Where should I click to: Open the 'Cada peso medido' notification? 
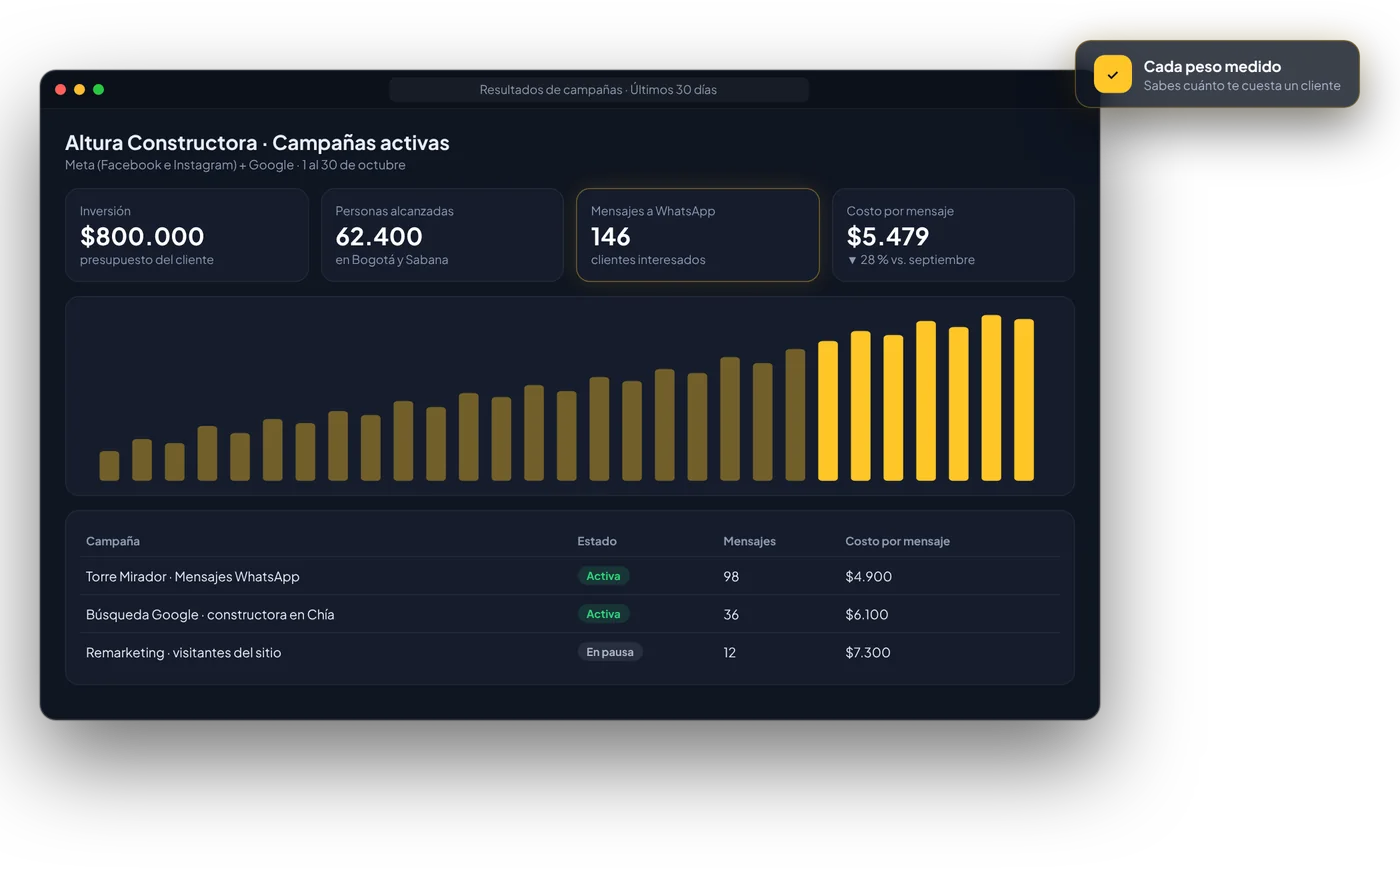pyautogui.click(x=1217, y=74)
